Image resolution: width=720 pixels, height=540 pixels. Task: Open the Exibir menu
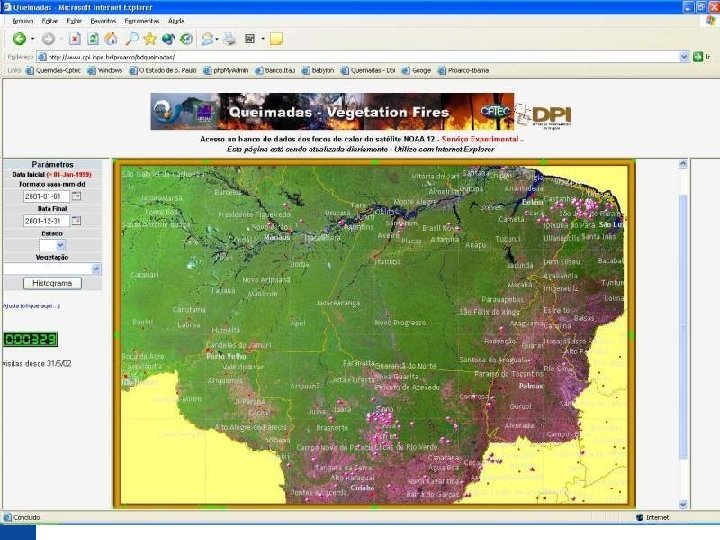74,21
